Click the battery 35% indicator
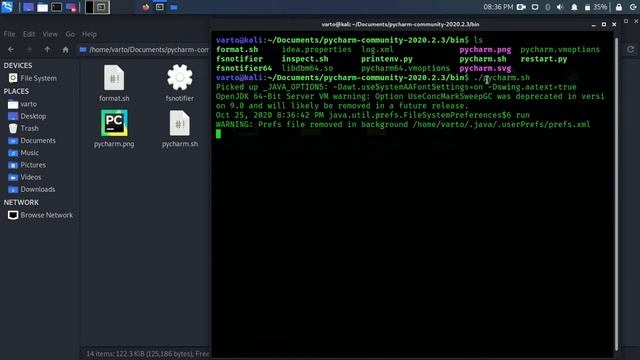 [596, 7]
